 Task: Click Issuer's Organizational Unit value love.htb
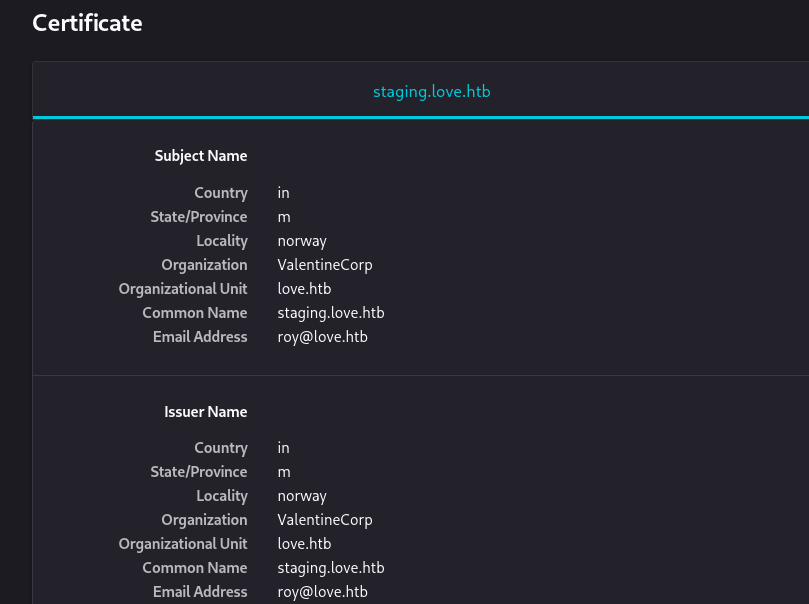[x=304, y=544]
